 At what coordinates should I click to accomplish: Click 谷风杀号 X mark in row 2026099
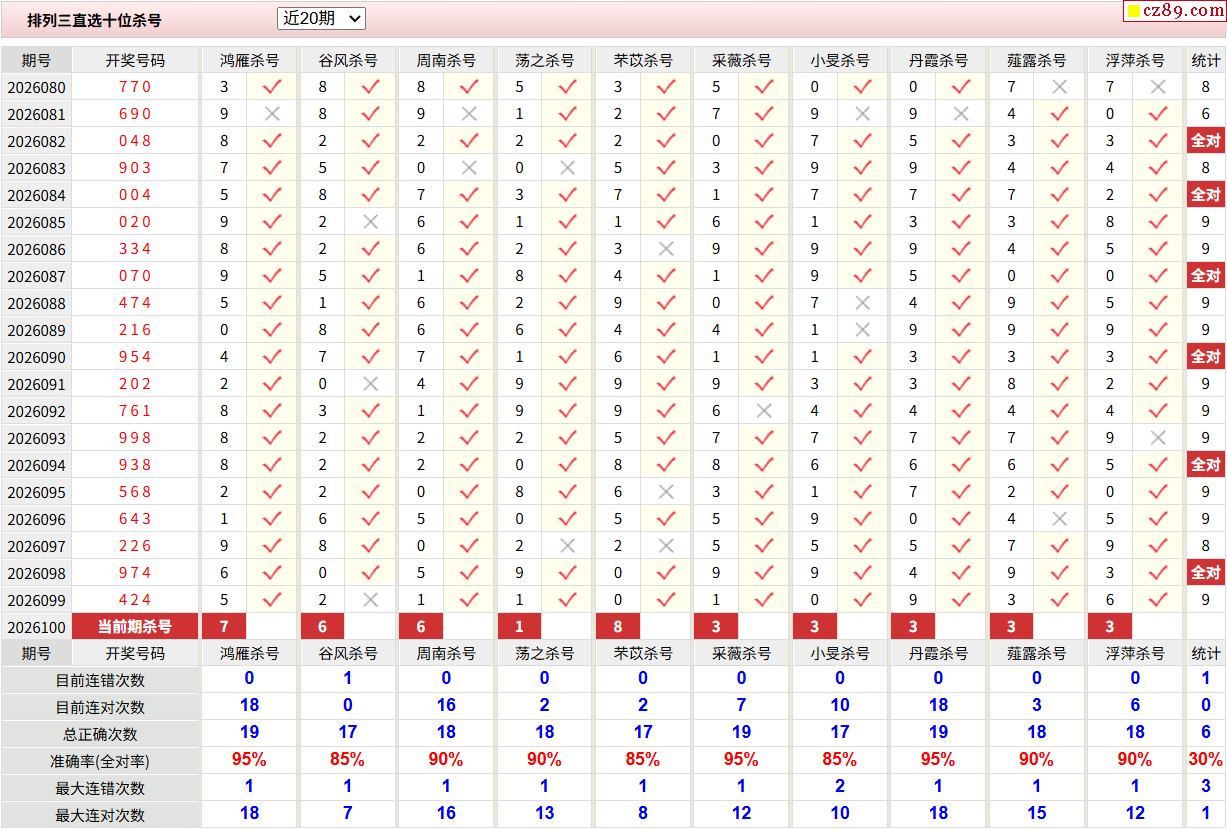coord(371,600)
